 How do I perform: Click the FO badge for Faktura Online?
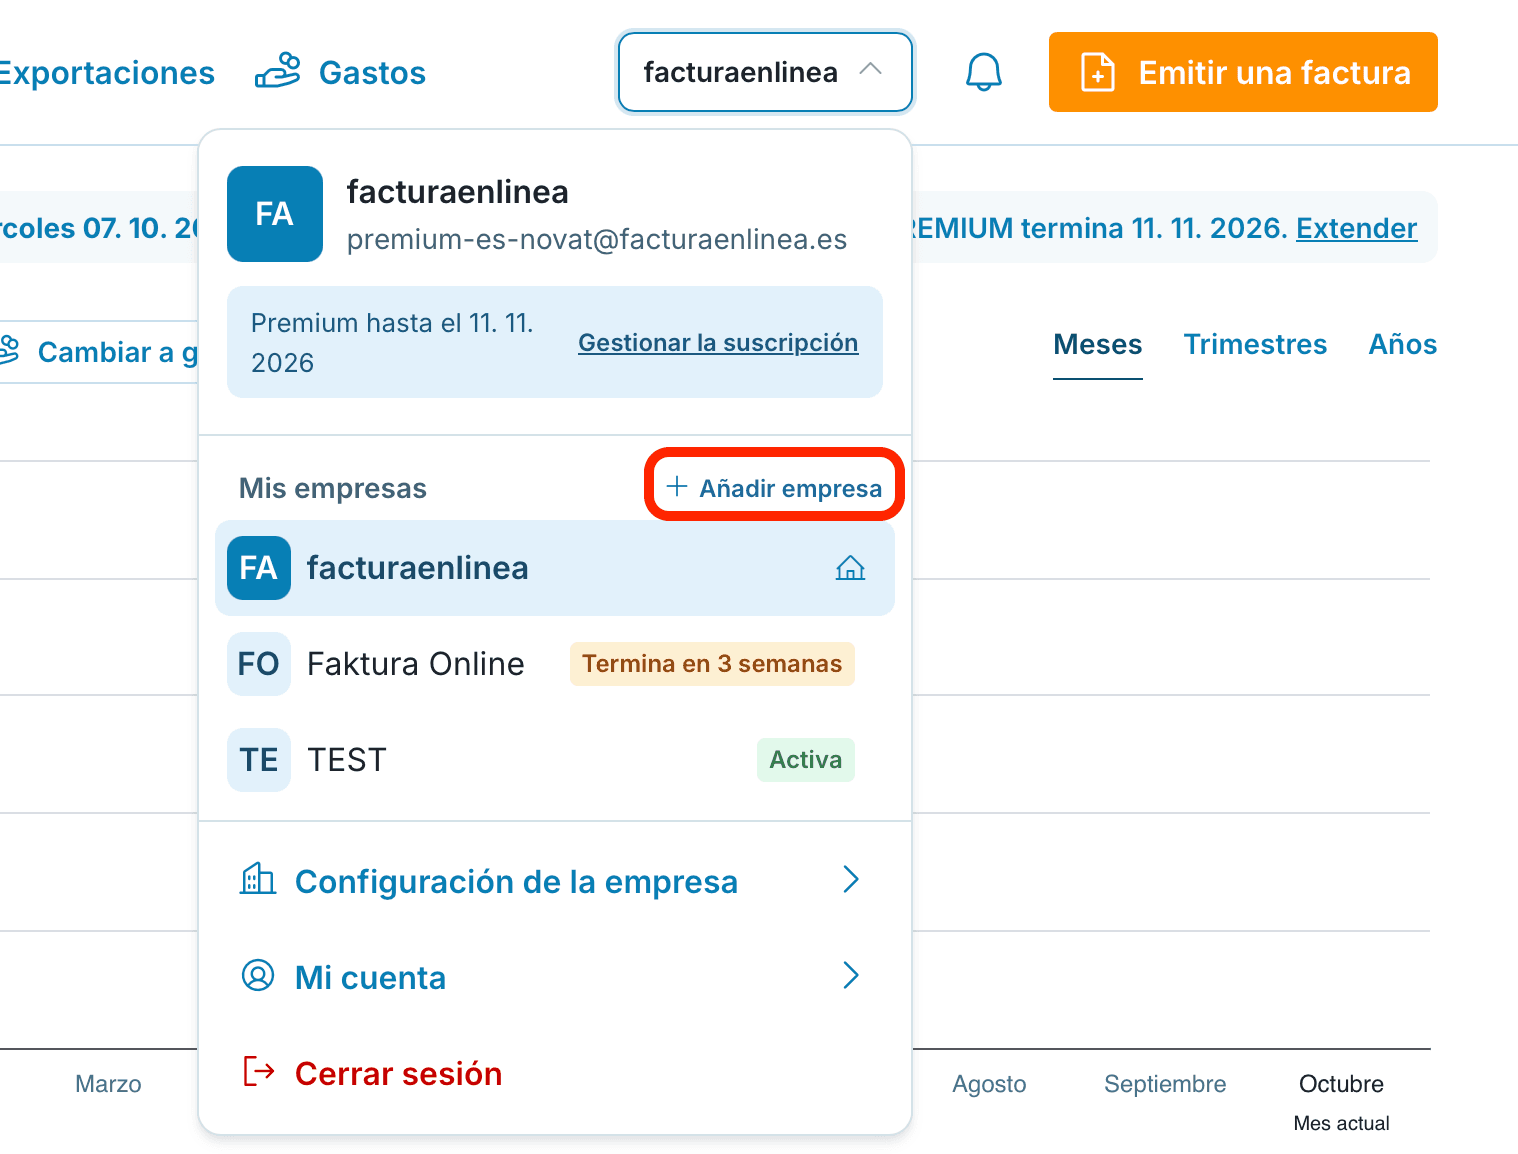tap(259, 664)
